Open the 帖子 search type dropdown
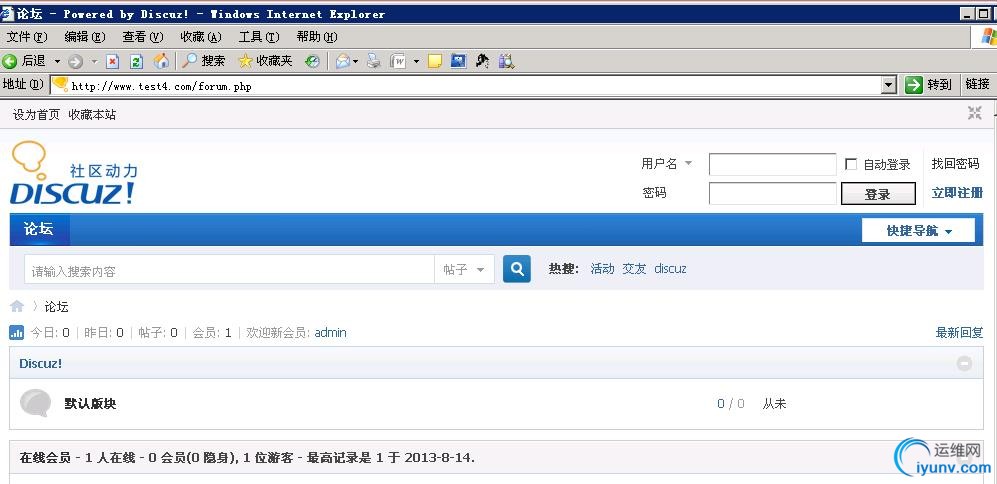Viewport: 997px width, 484px height. 464,270
